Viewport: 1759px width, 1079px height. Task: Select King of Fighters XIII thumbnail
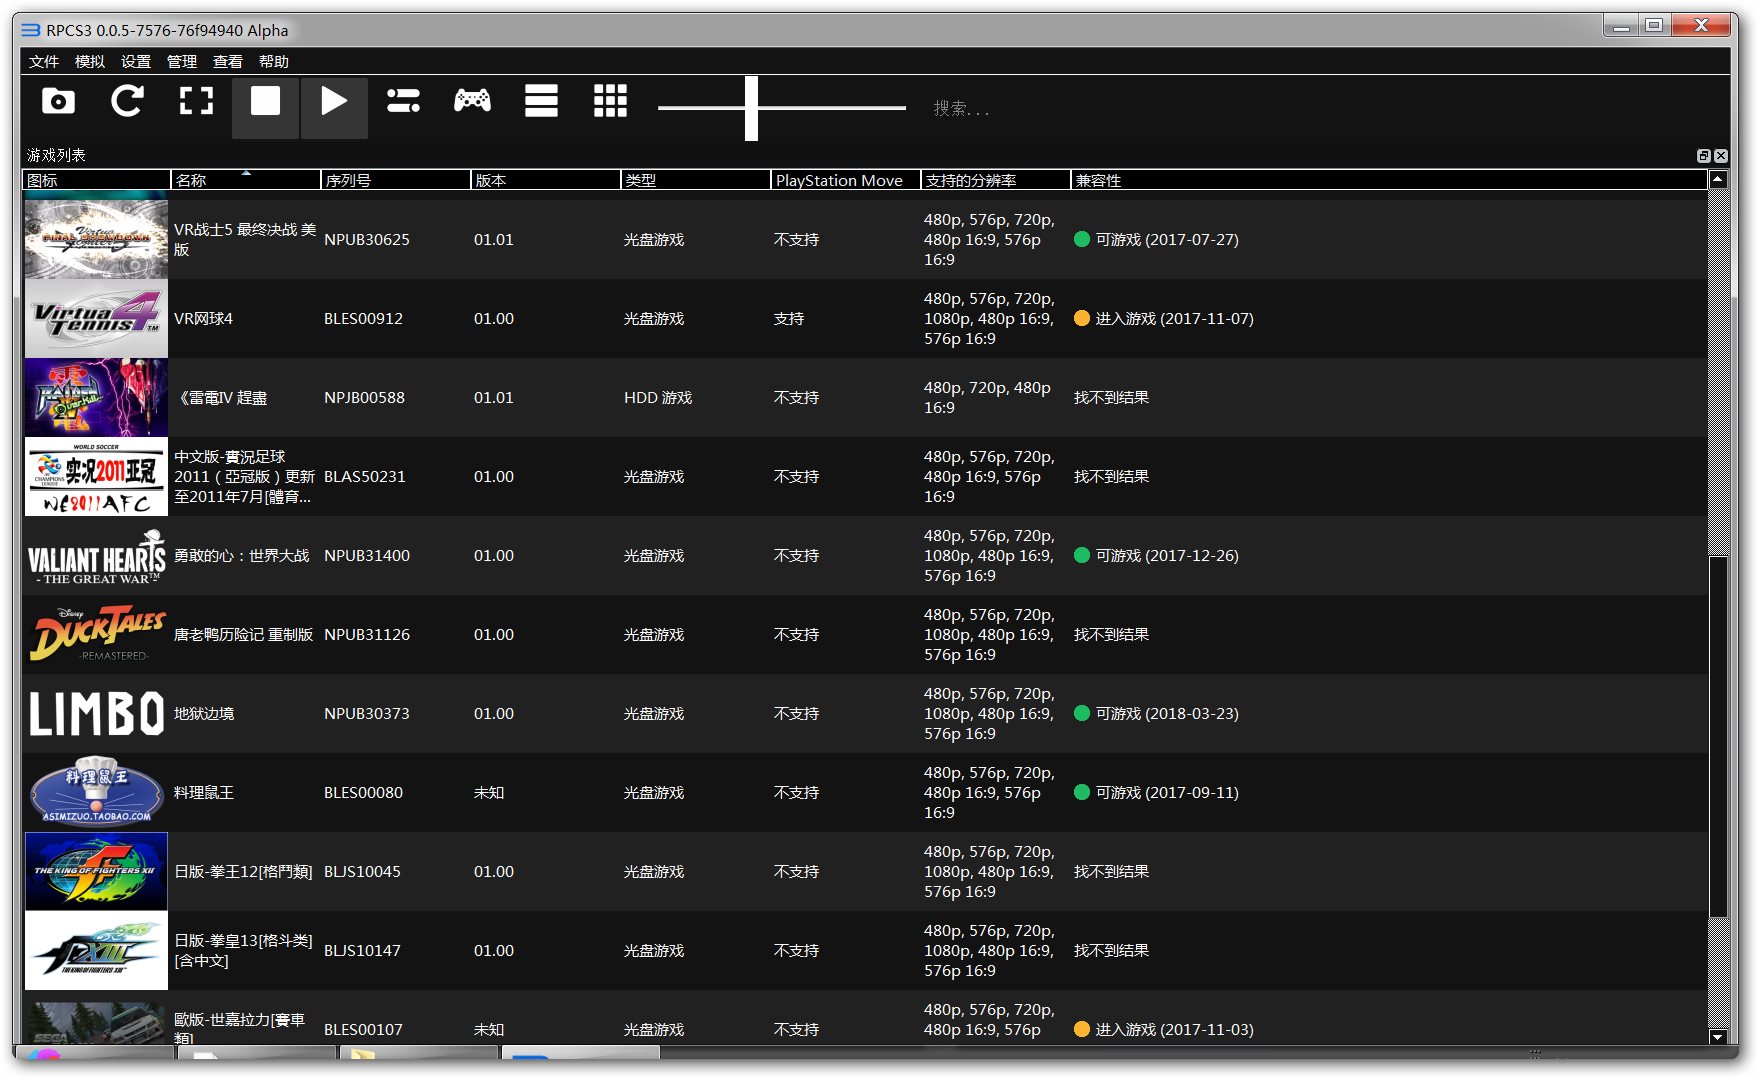[96, 950]
